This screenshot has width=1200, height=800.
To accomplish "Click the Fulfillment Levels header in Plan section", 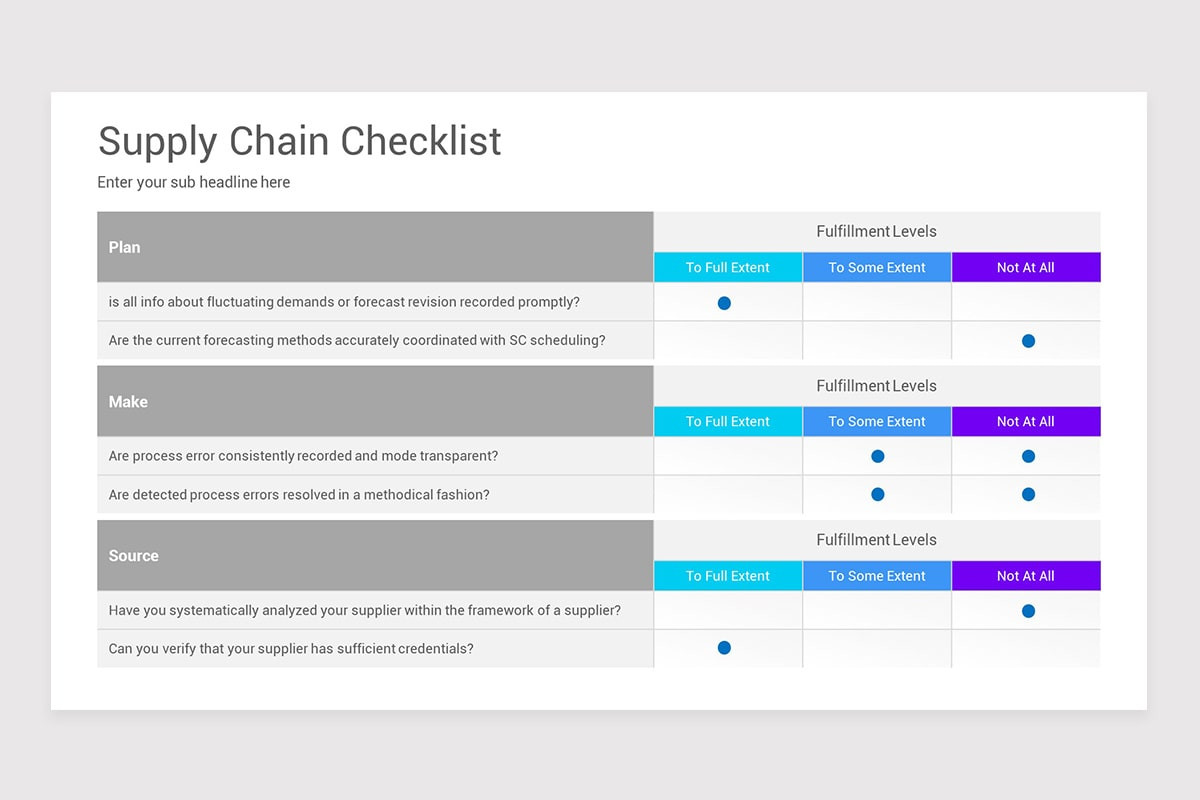I will [x=877, y=231].
